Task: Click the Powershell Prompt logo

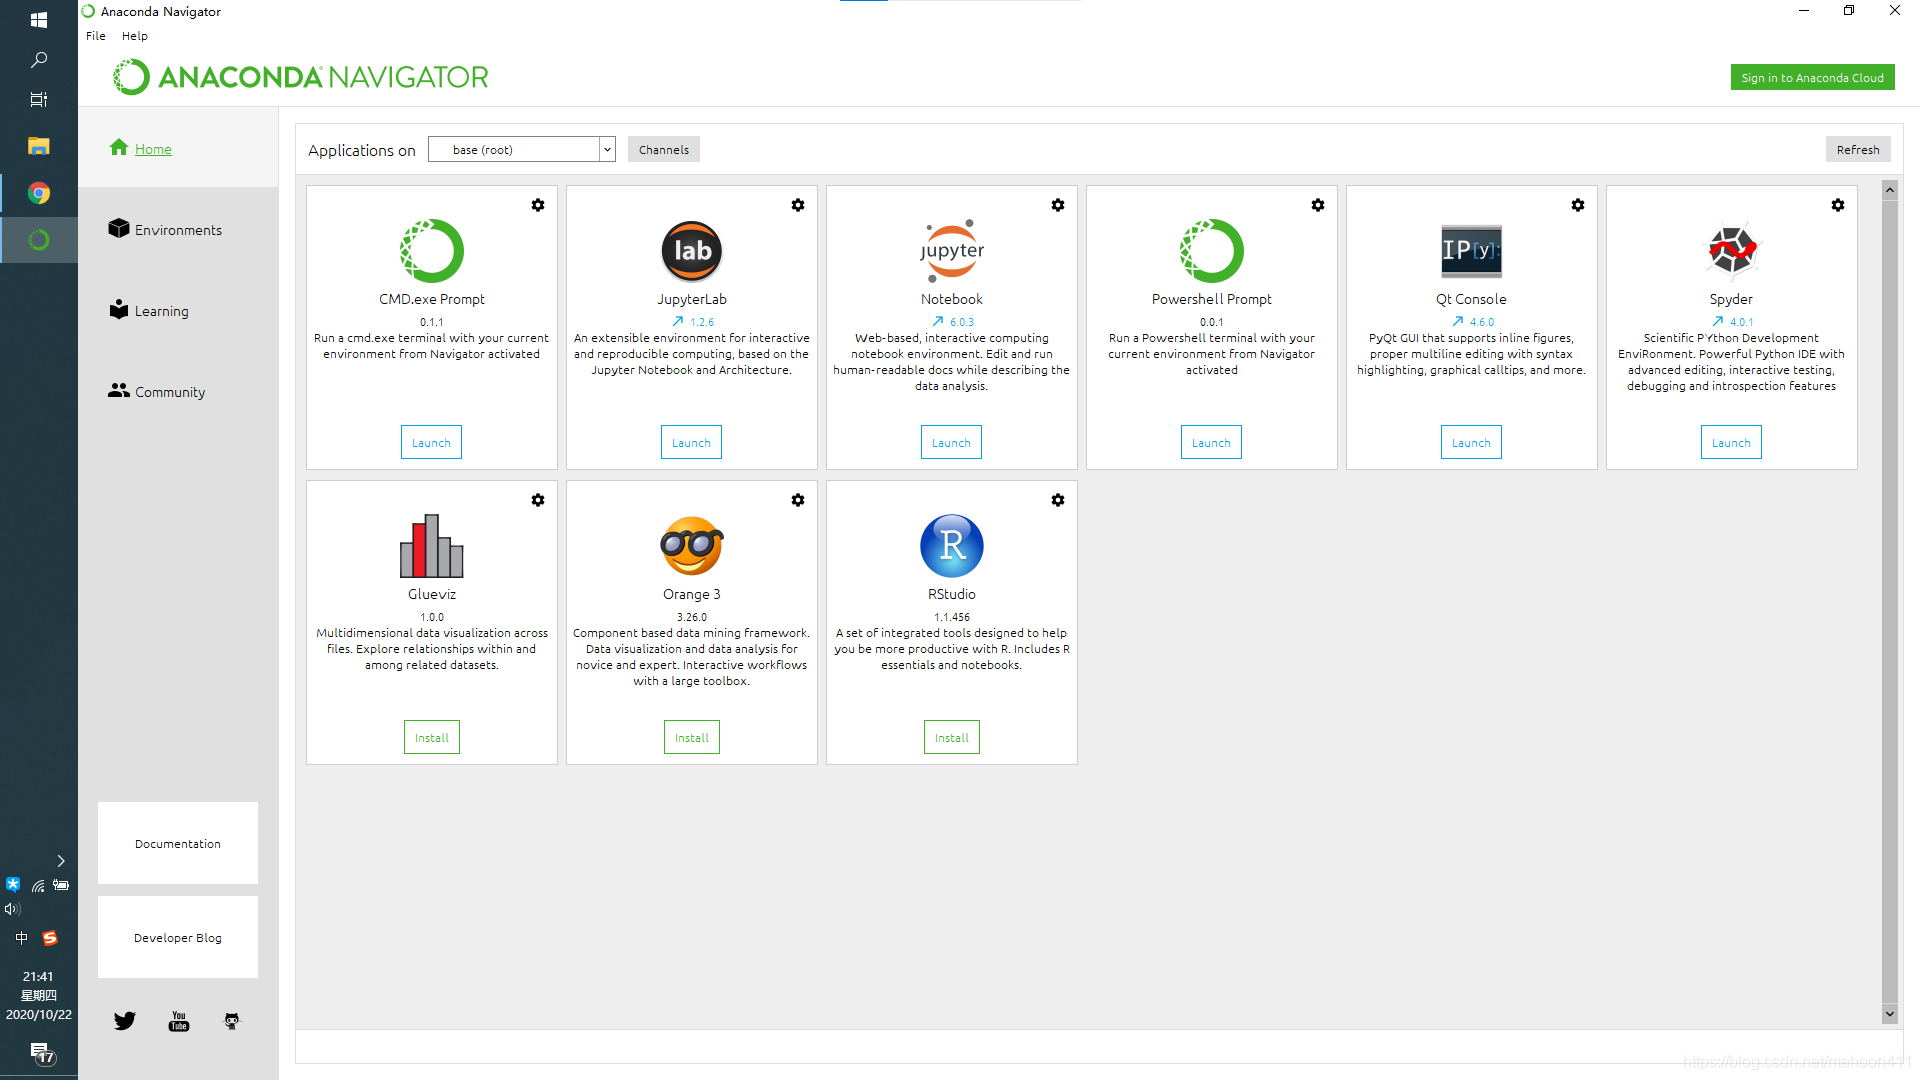Action: pyautogui.click(x=1212, y=251)
